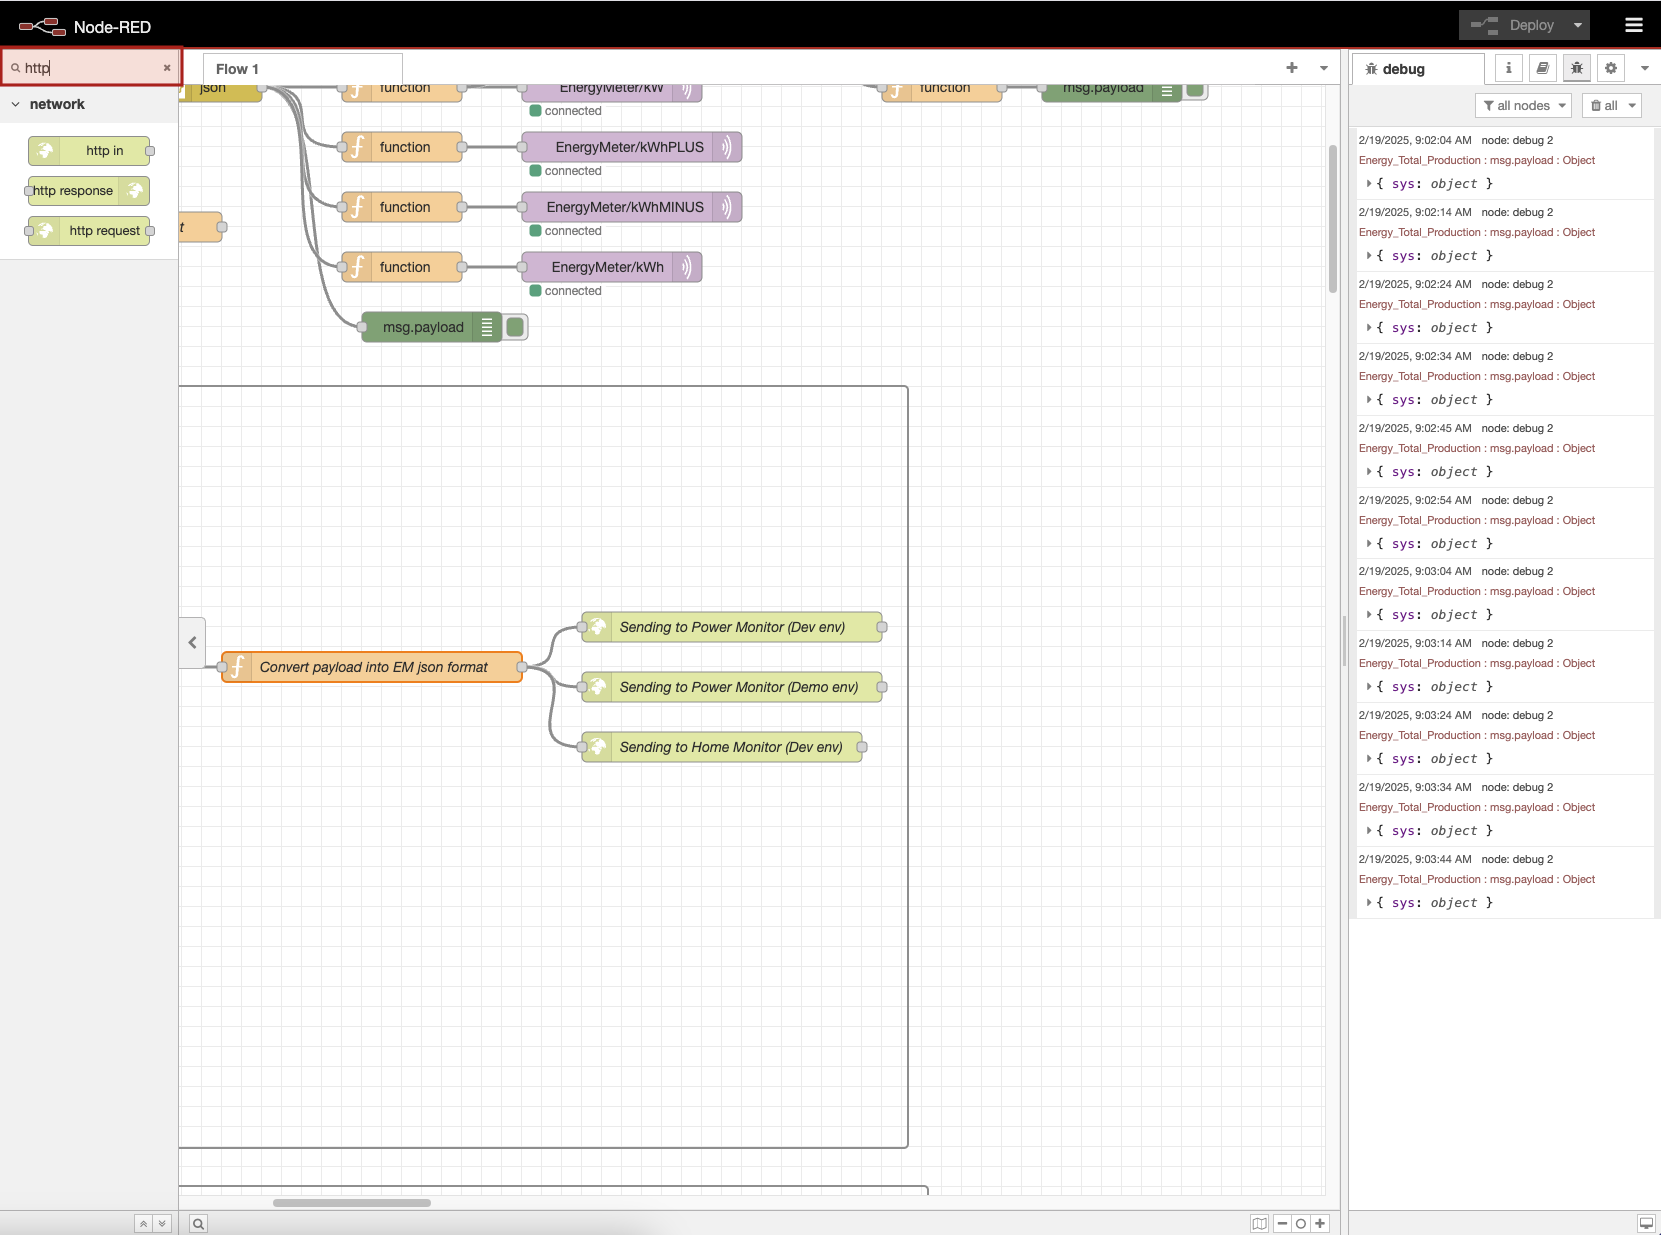Switch to the Flow 1 tab
This screenshot has height=1235, width=1661.
[238, 69]
